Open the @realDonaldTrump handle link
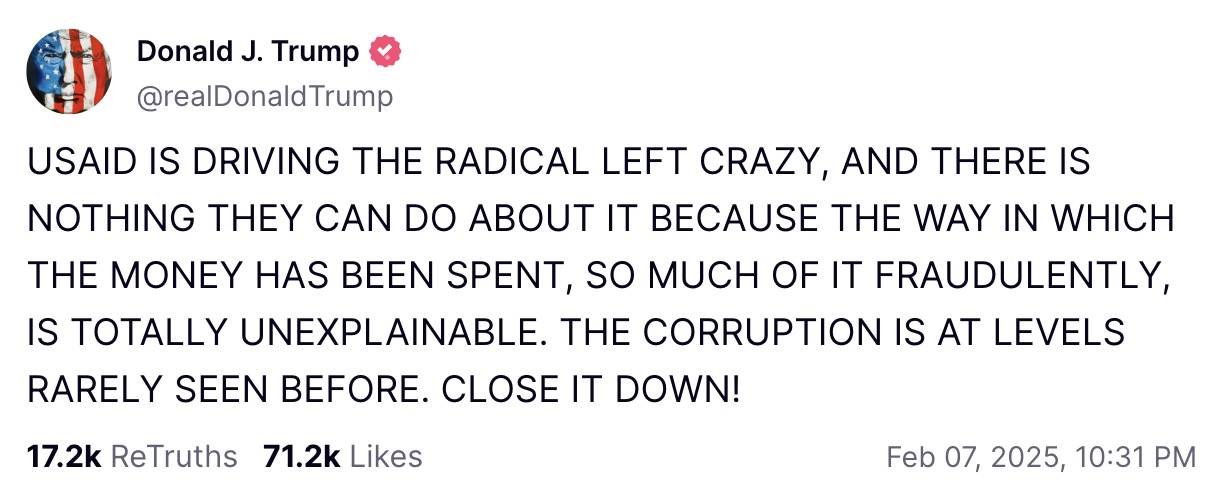 [264, 96]
